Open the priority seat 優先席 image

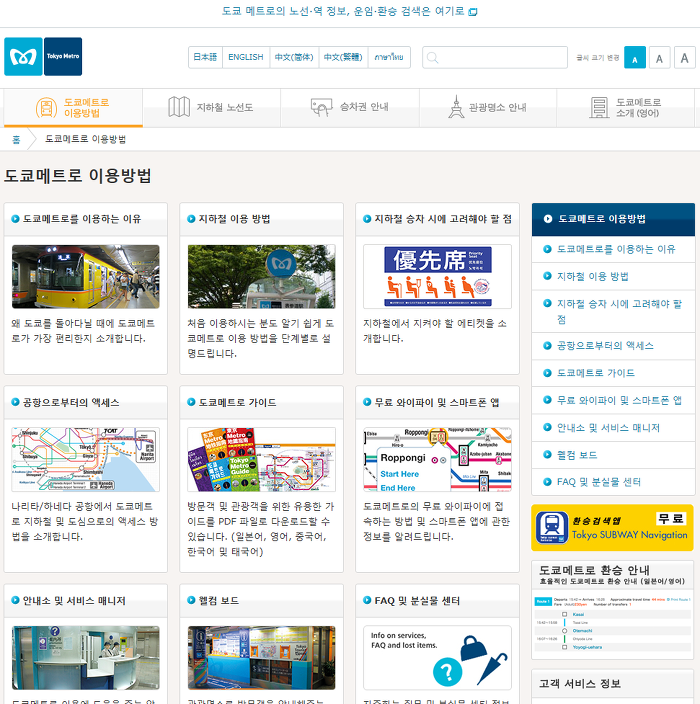[x=437, y=277]
